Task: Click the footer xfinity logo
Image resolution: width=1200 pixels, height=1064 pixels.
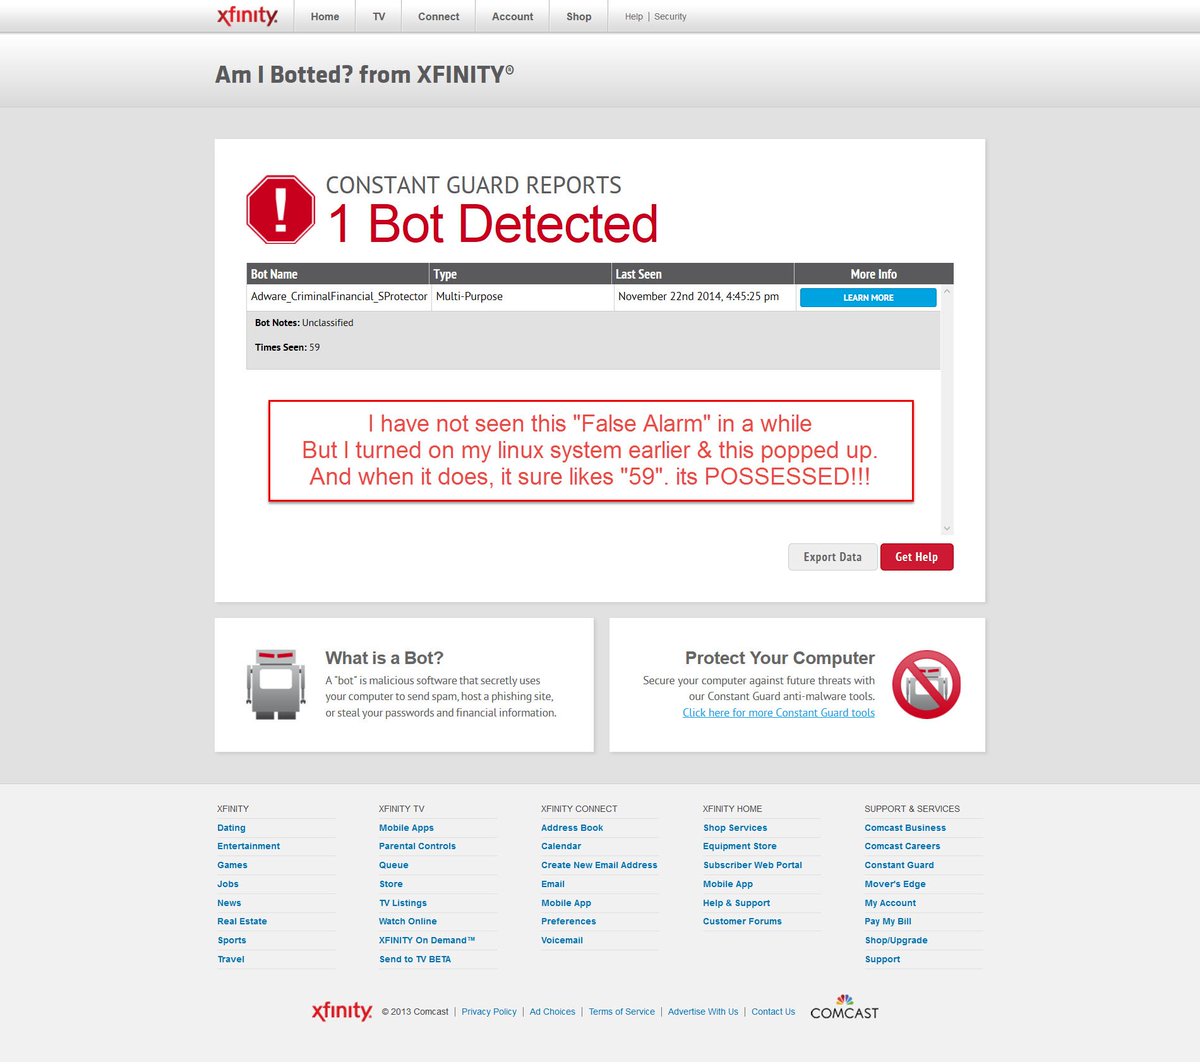Action: coord(342,1011)
